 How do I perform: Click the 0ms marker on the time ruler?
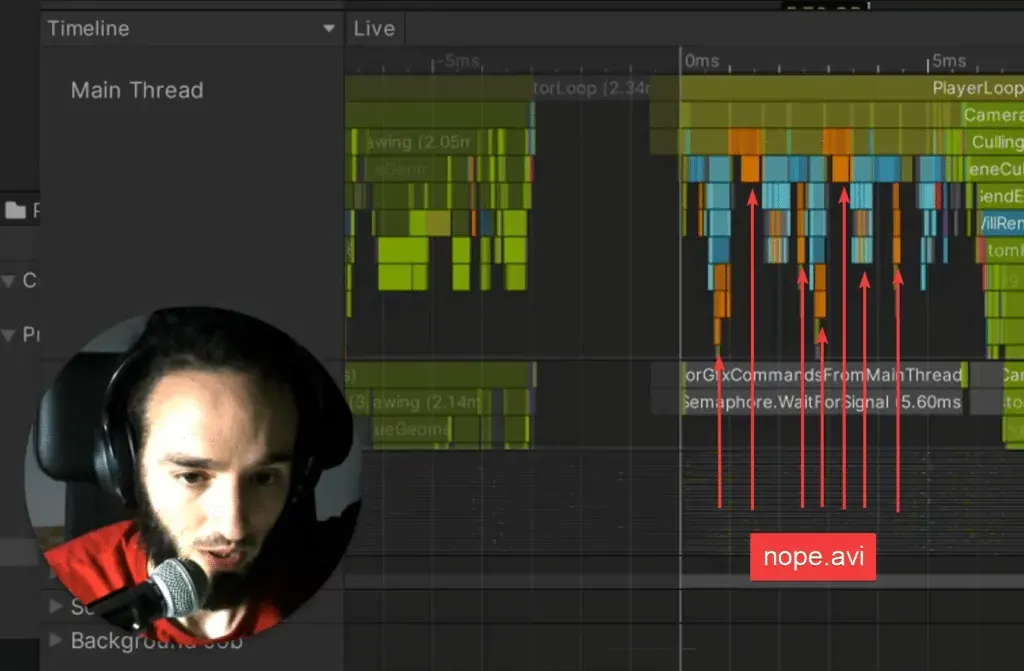(x=701, y=61)
